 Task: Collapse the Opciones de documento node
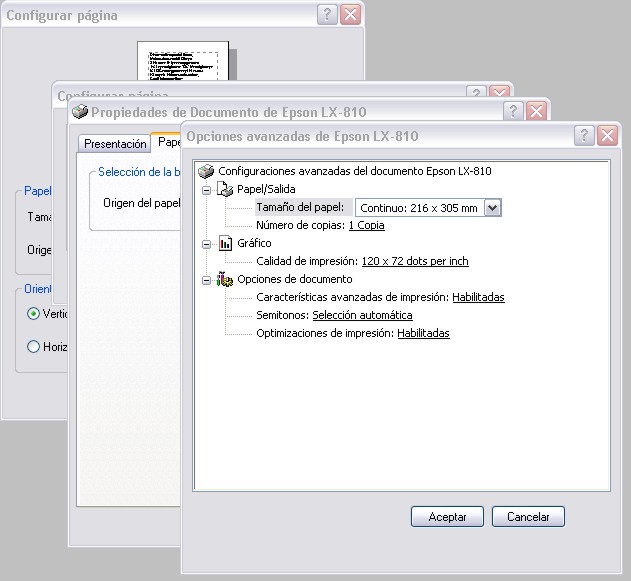[206, 280]
